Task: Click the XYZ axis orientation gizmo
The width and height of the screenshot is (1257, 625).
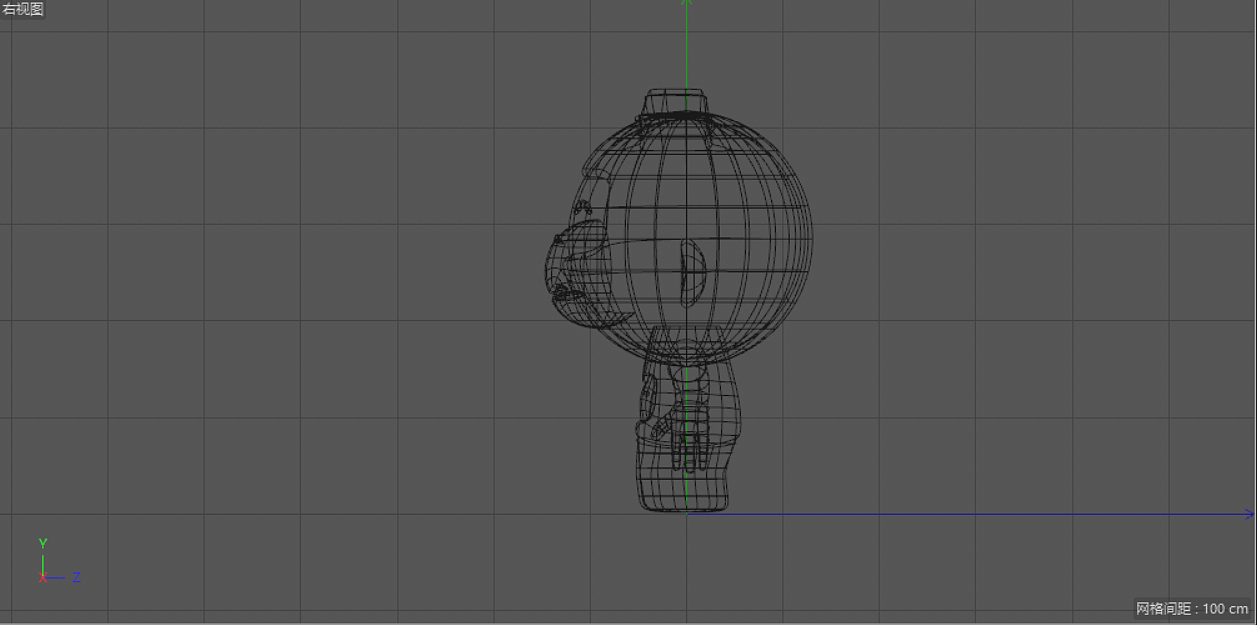Action: tap(58, 562)
